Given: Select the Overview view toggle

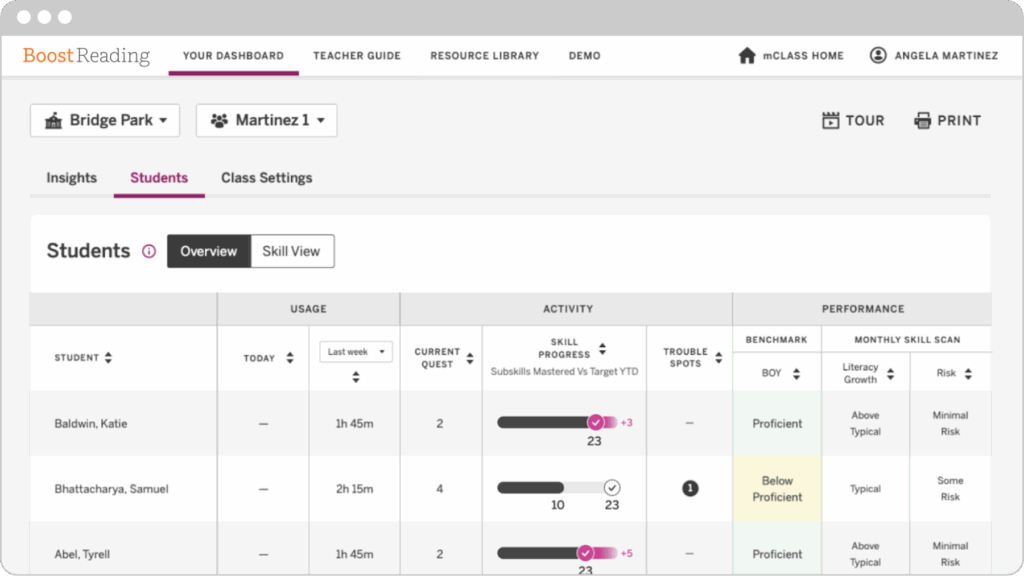Looking at the screenshot, I should pyautogui.click(x=209, y=251).
